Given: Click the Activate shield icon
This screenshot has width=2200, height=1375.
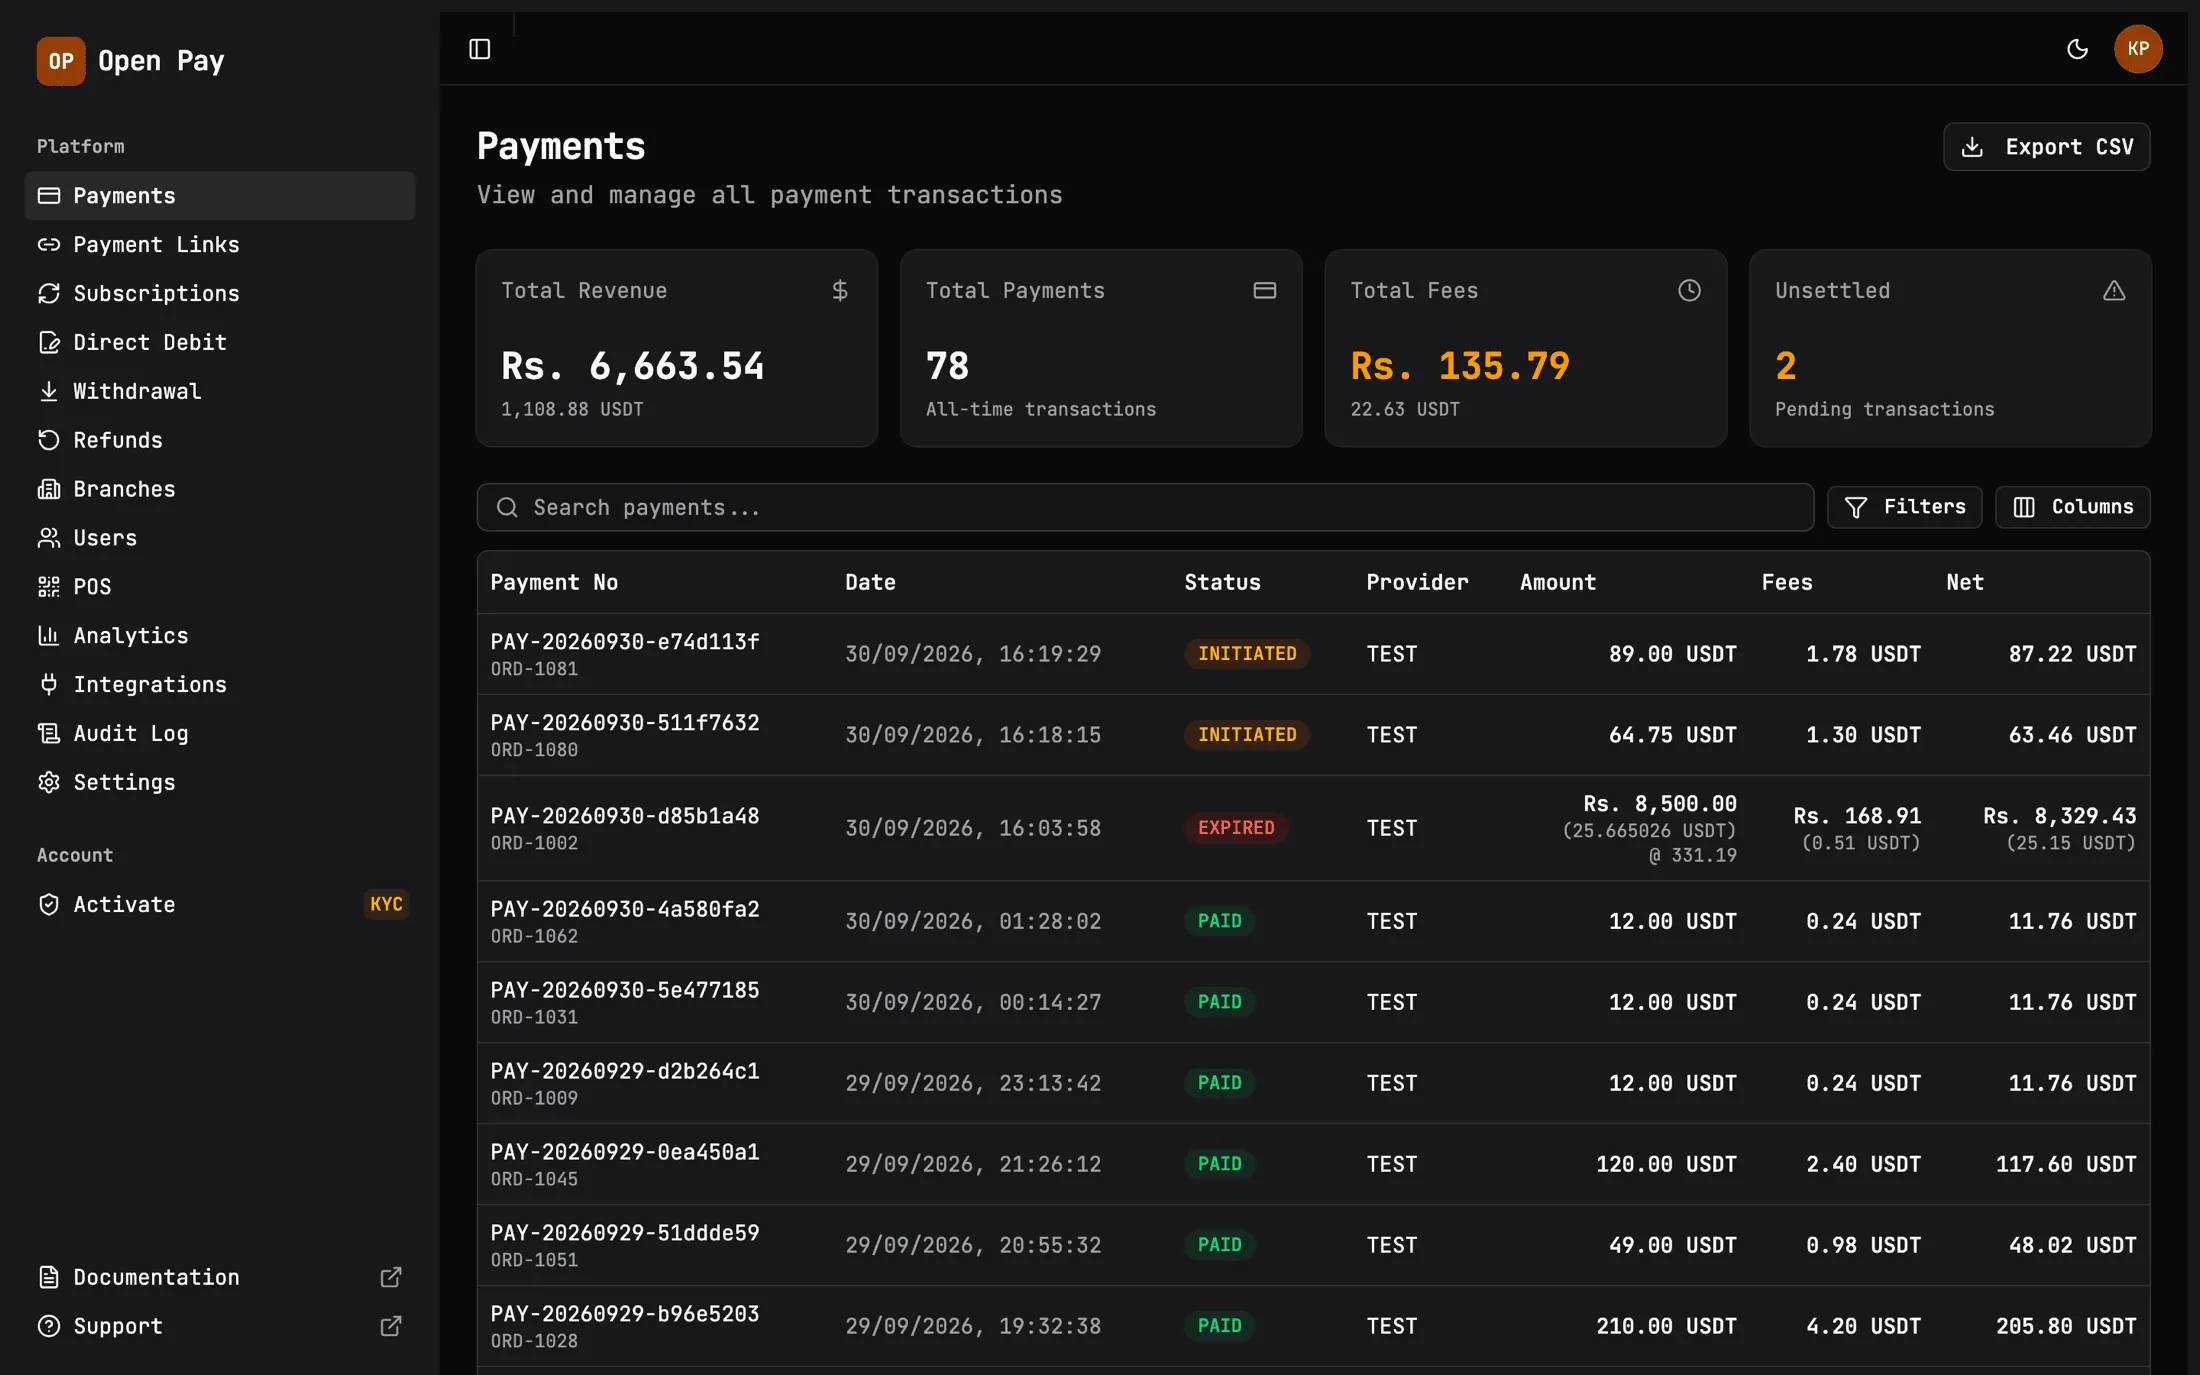Looking at the screenshot, I should point(49,905).
